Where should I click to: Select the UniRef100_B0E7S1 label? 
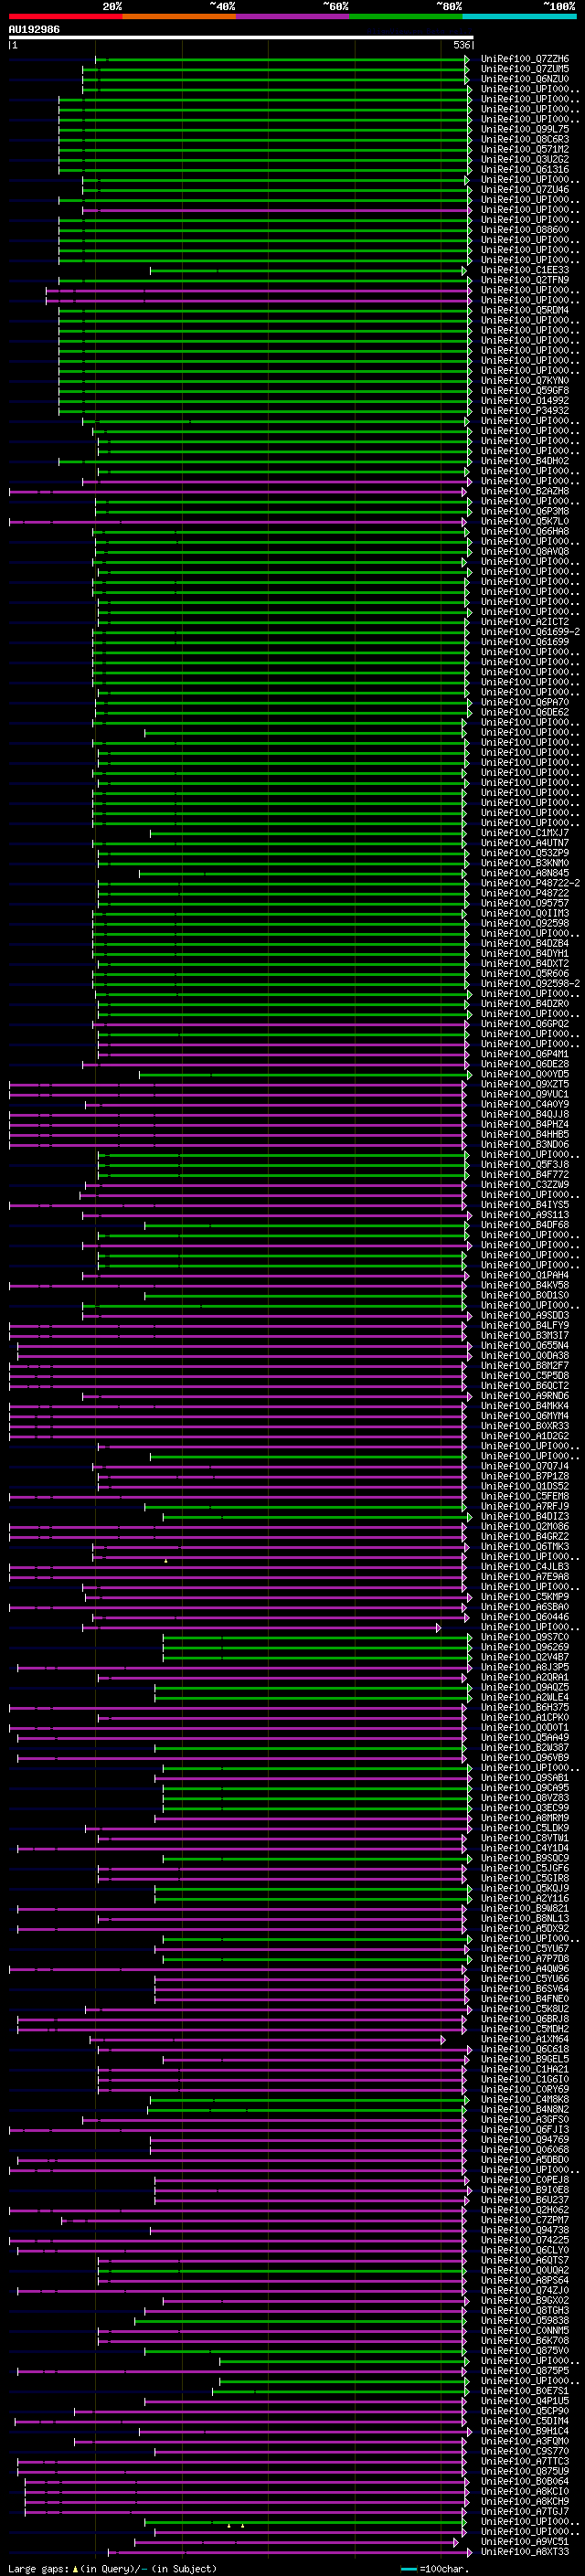point(525,2391)
